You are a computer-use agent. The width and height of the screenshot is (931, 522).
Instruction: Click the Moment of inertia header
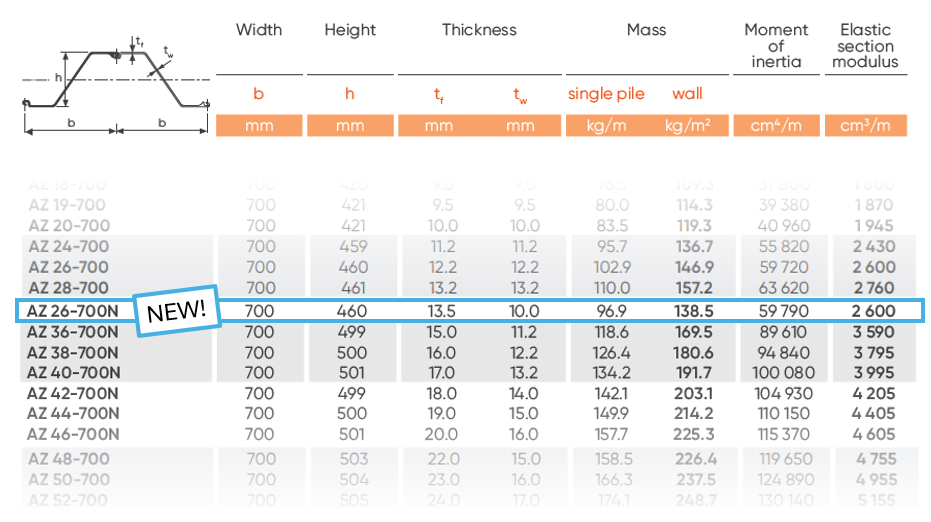click(x=776, y=46)
